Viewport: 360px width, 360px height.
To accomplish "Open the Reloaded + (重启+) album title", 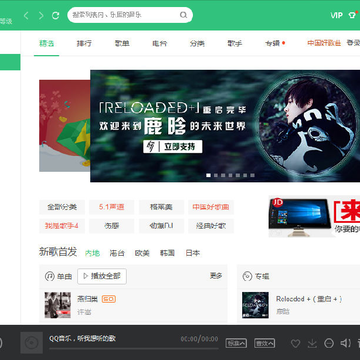I will coord(309,299).
